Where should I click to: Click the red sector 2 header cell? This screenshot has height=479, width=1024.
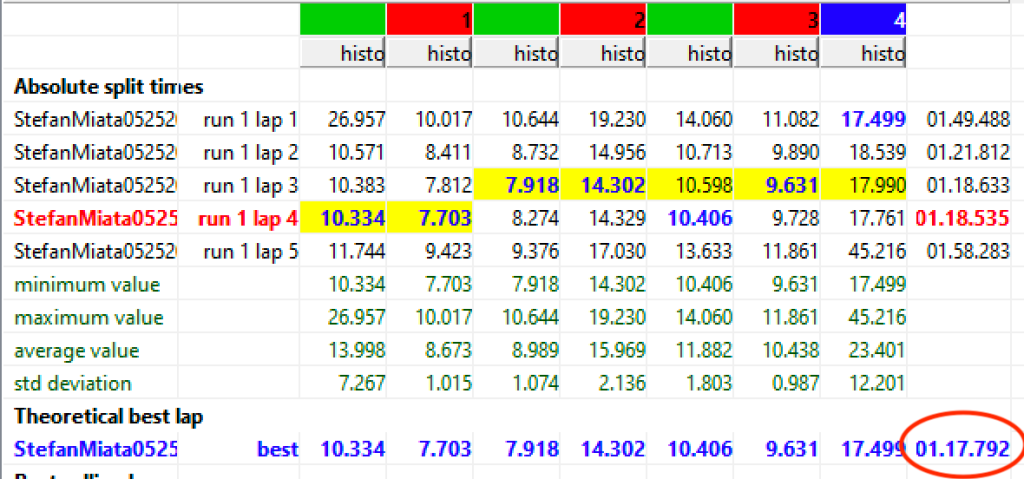603,19
